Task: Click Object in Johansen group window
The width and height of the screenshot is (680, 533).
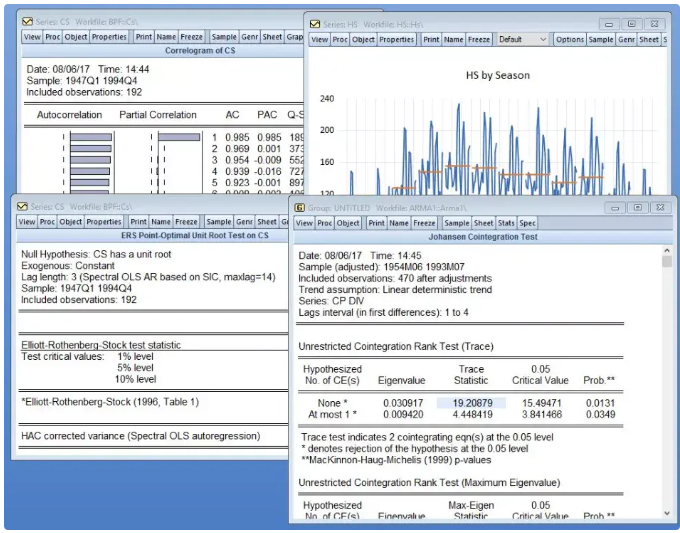Action: pyautogui.click(x=348, y=223)
